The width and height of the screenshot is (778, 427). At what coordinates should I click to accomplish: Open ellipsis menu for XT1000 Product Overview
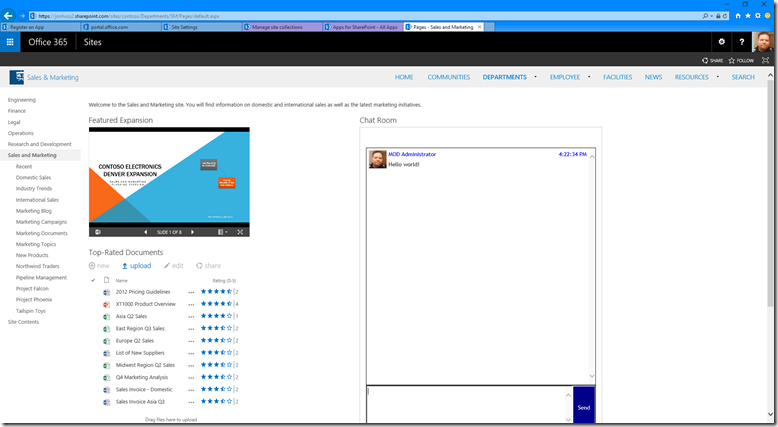pos(191,305)
